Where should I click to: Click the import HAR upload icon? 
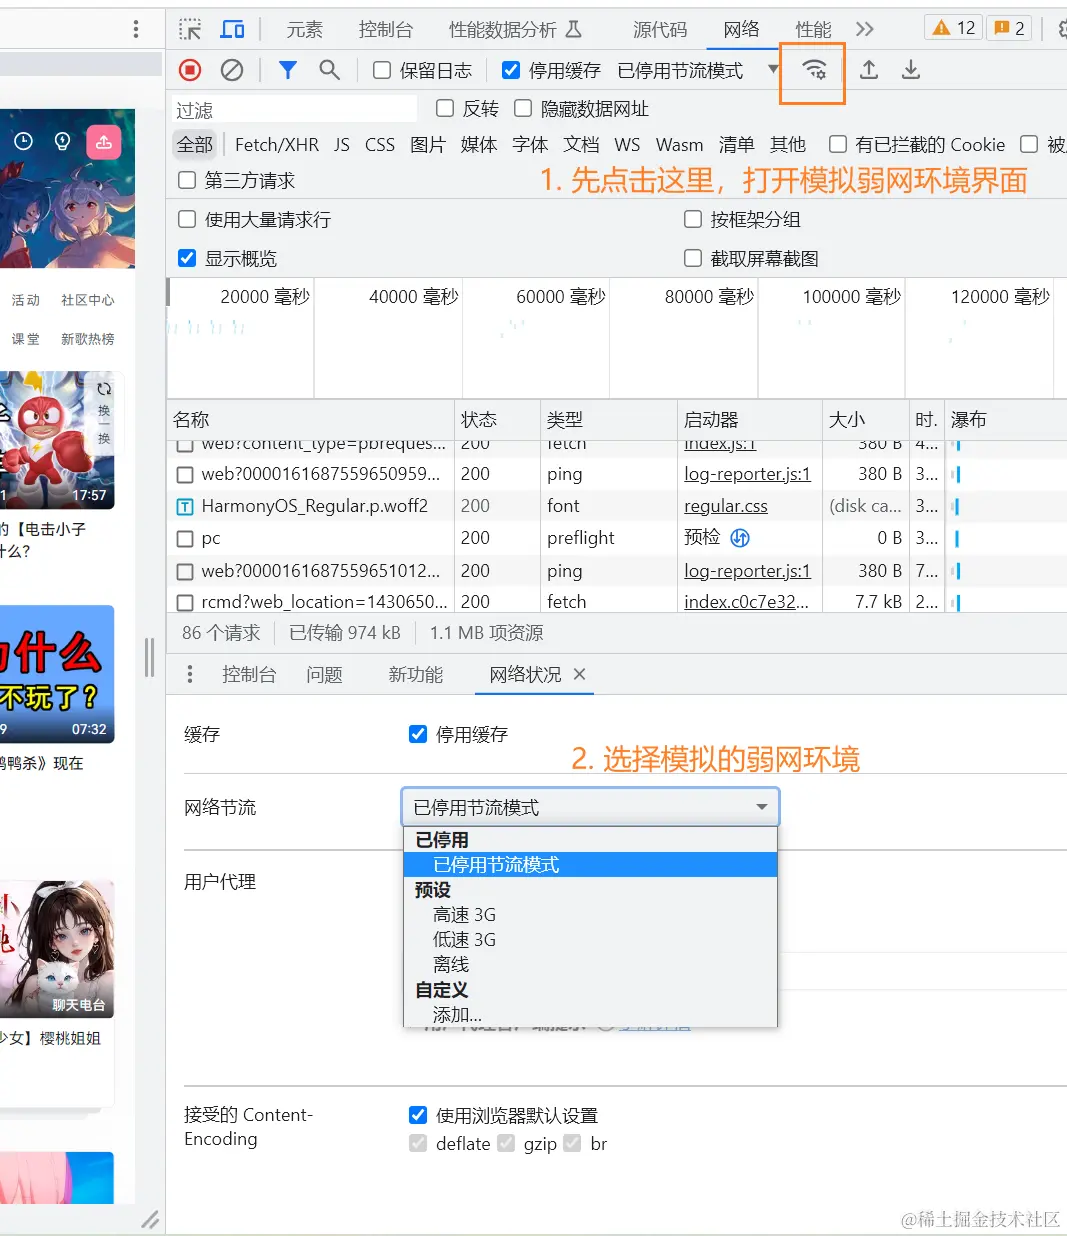click(869, 70)
